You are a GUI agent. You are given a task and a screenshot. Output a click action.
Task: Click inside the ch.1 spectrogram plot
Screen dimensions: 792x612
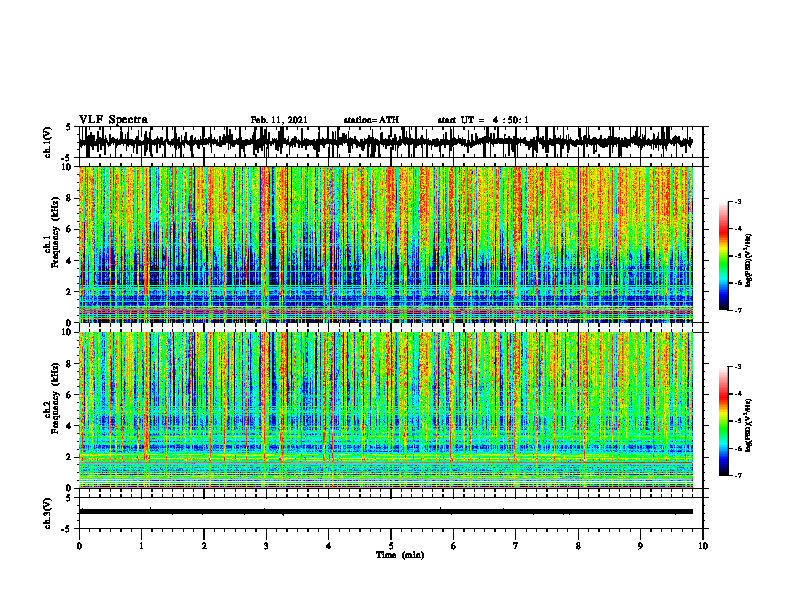pyautogui.click(x=386, y=244)
